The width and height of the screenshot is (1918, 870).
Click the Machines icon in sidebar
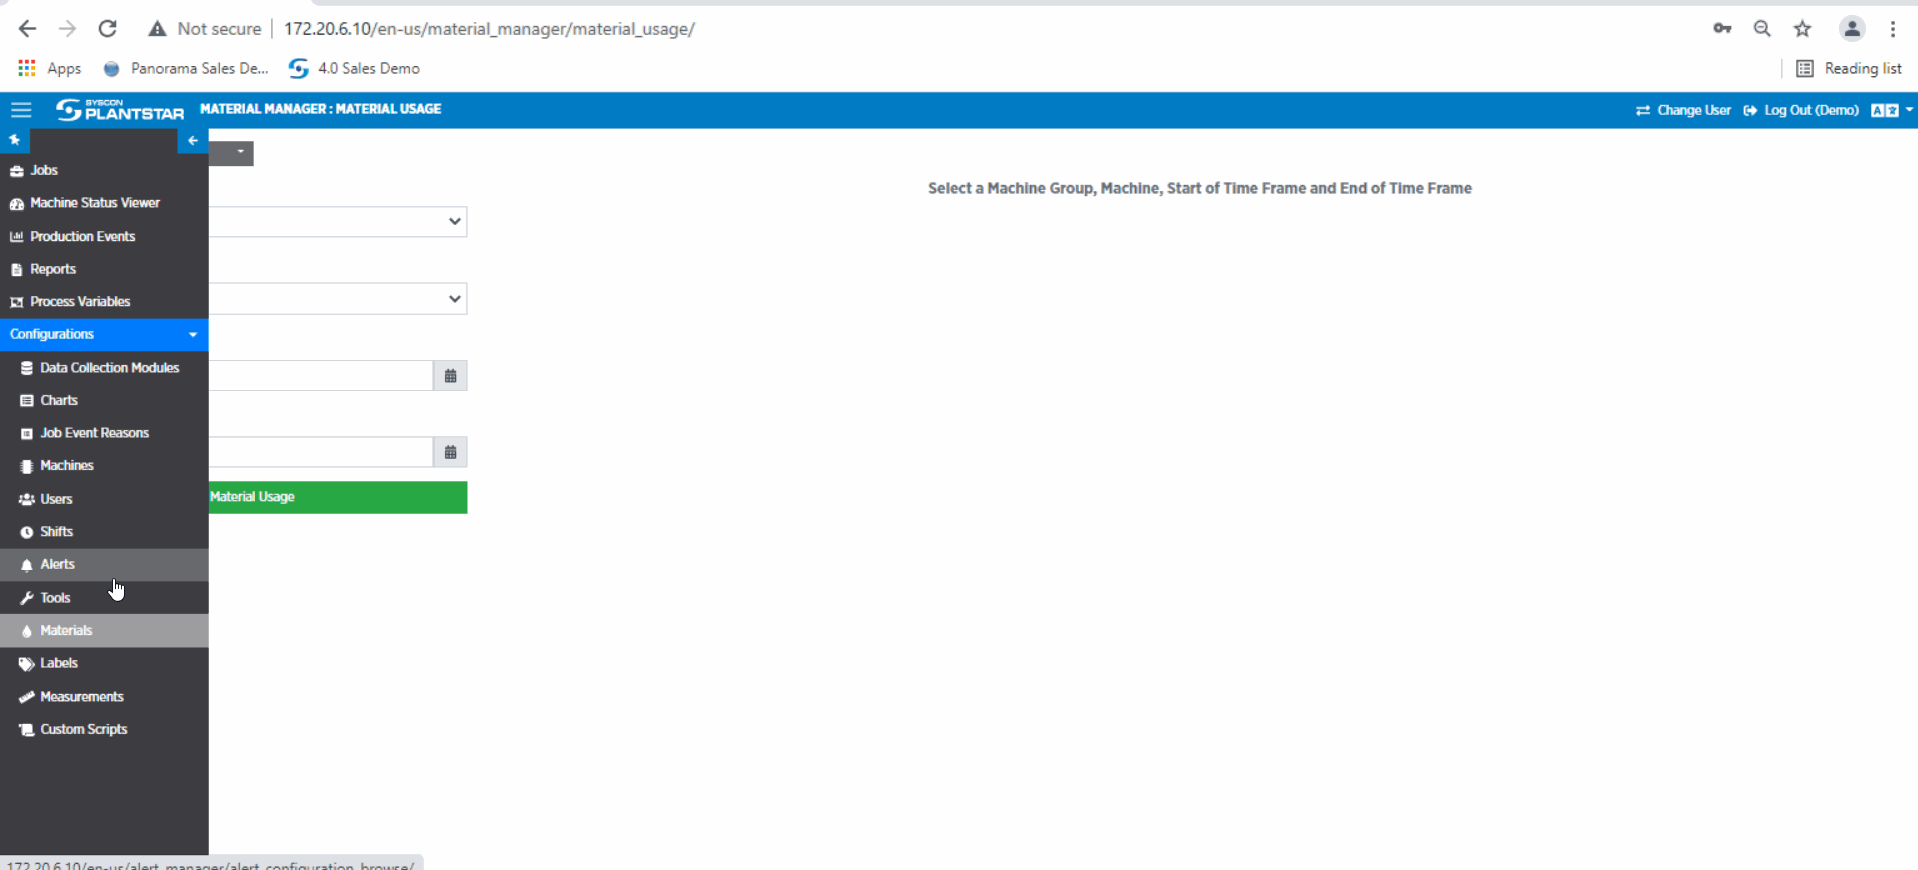pyautogui.click(x=27, y=466)
